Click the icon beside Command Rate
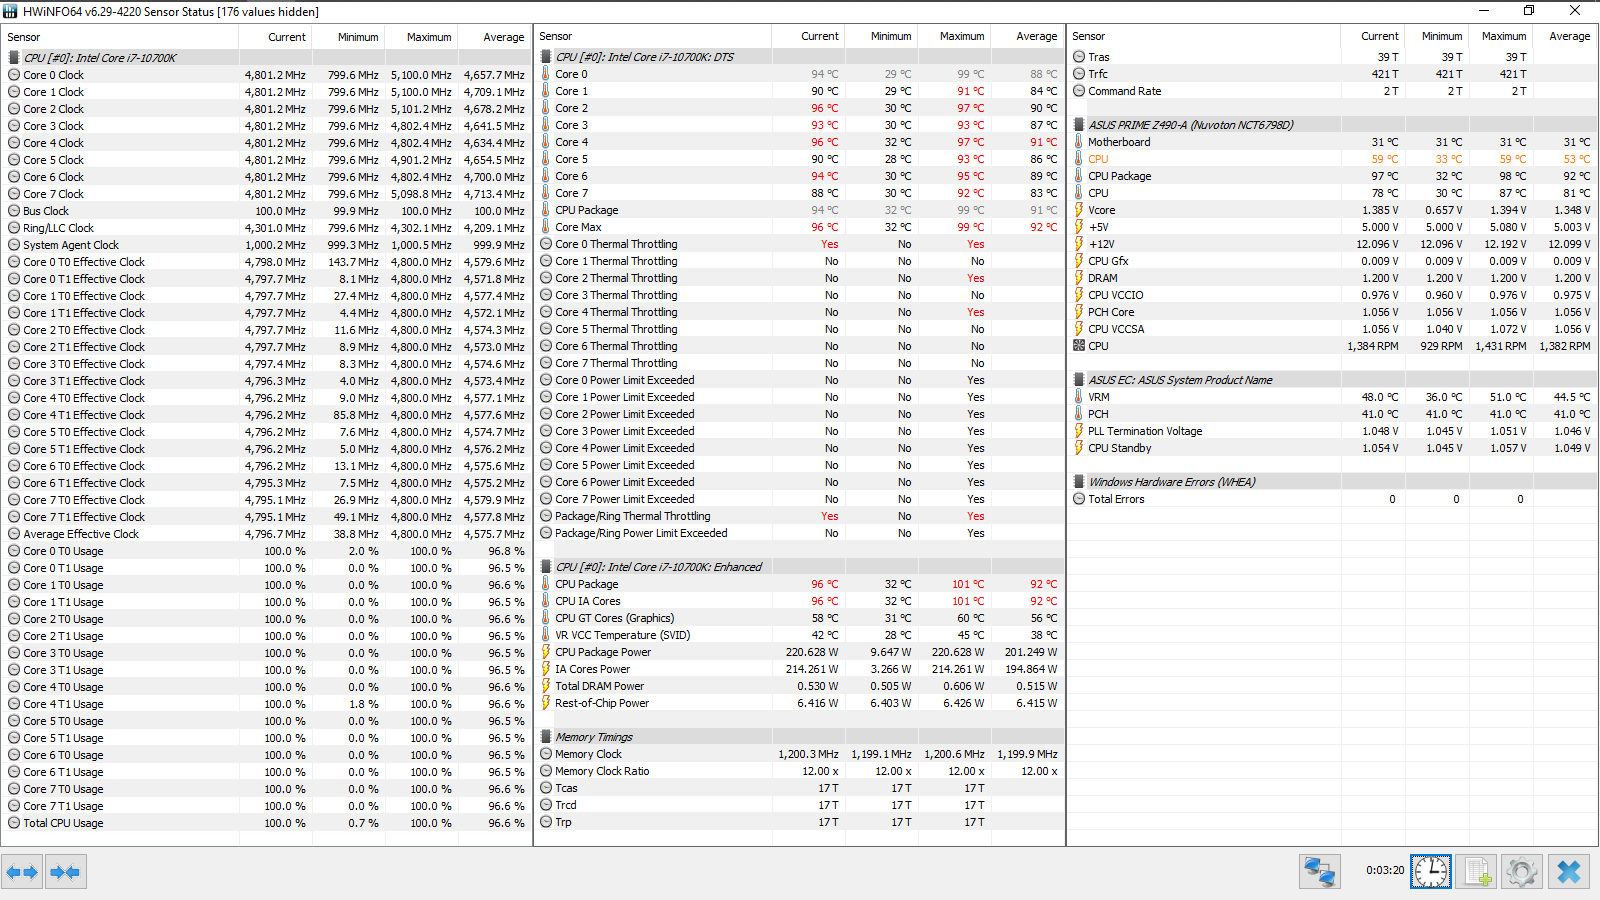 click(x=1079, y=91)
